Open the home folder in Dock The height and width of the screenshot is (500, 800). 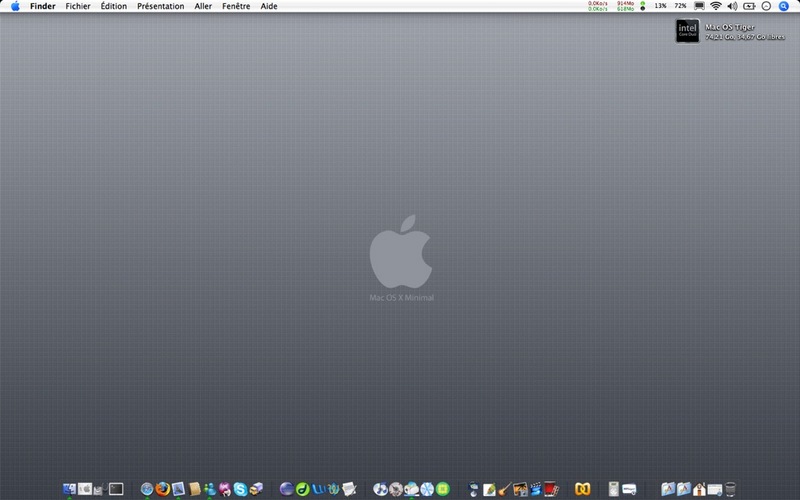[699, 489]
